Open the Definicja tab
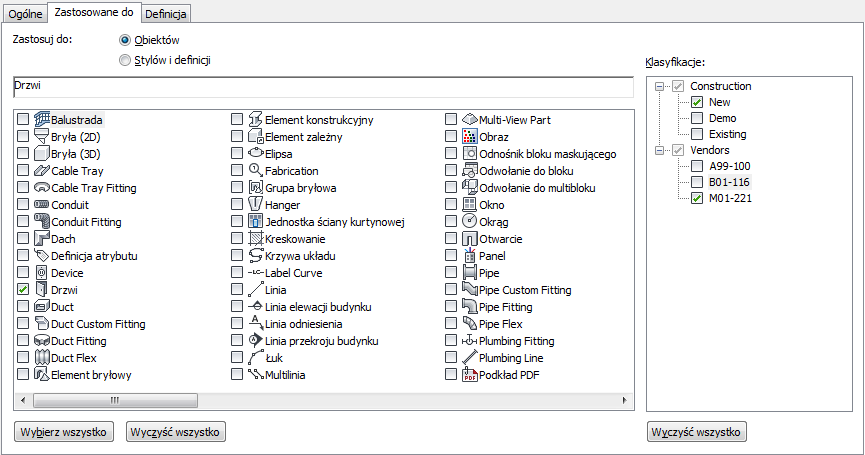The image size is (865, 455). coord(166,14)
